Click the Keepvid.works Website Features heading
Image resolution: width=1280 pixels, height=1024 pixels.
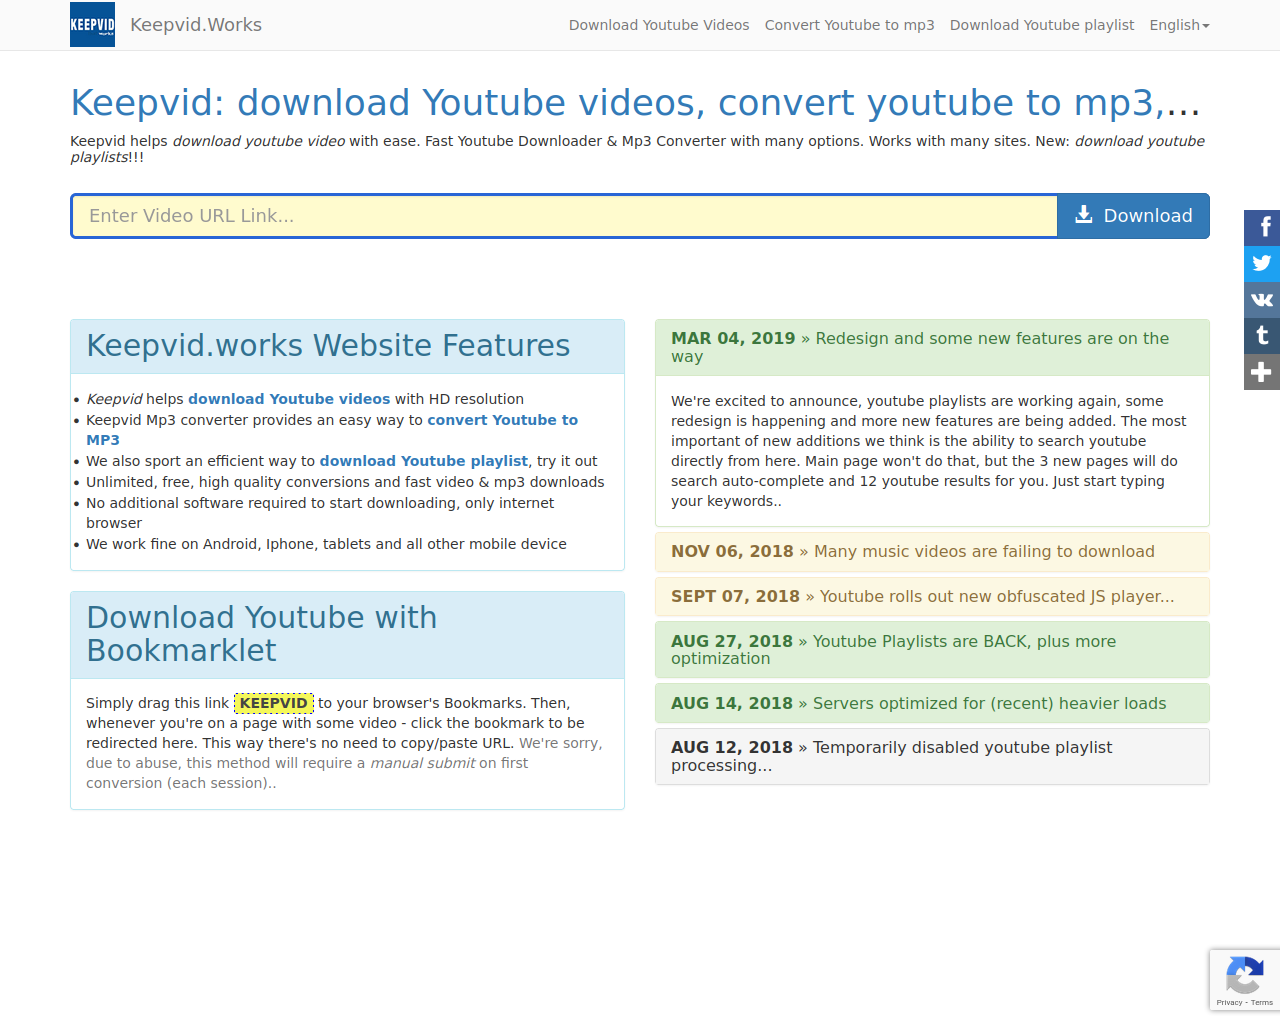328,346
